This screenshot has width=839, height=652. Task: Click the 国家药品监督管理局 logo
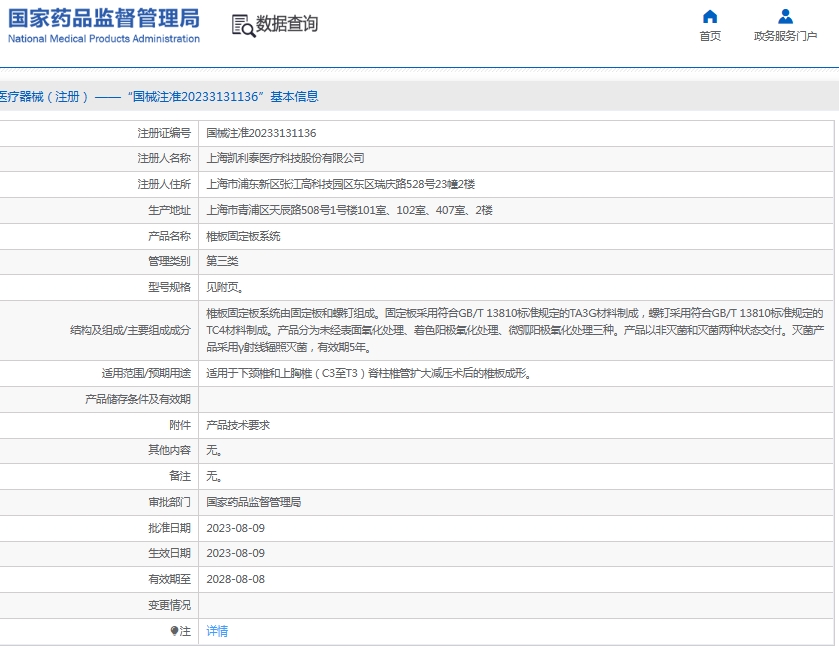pos(104,18)
